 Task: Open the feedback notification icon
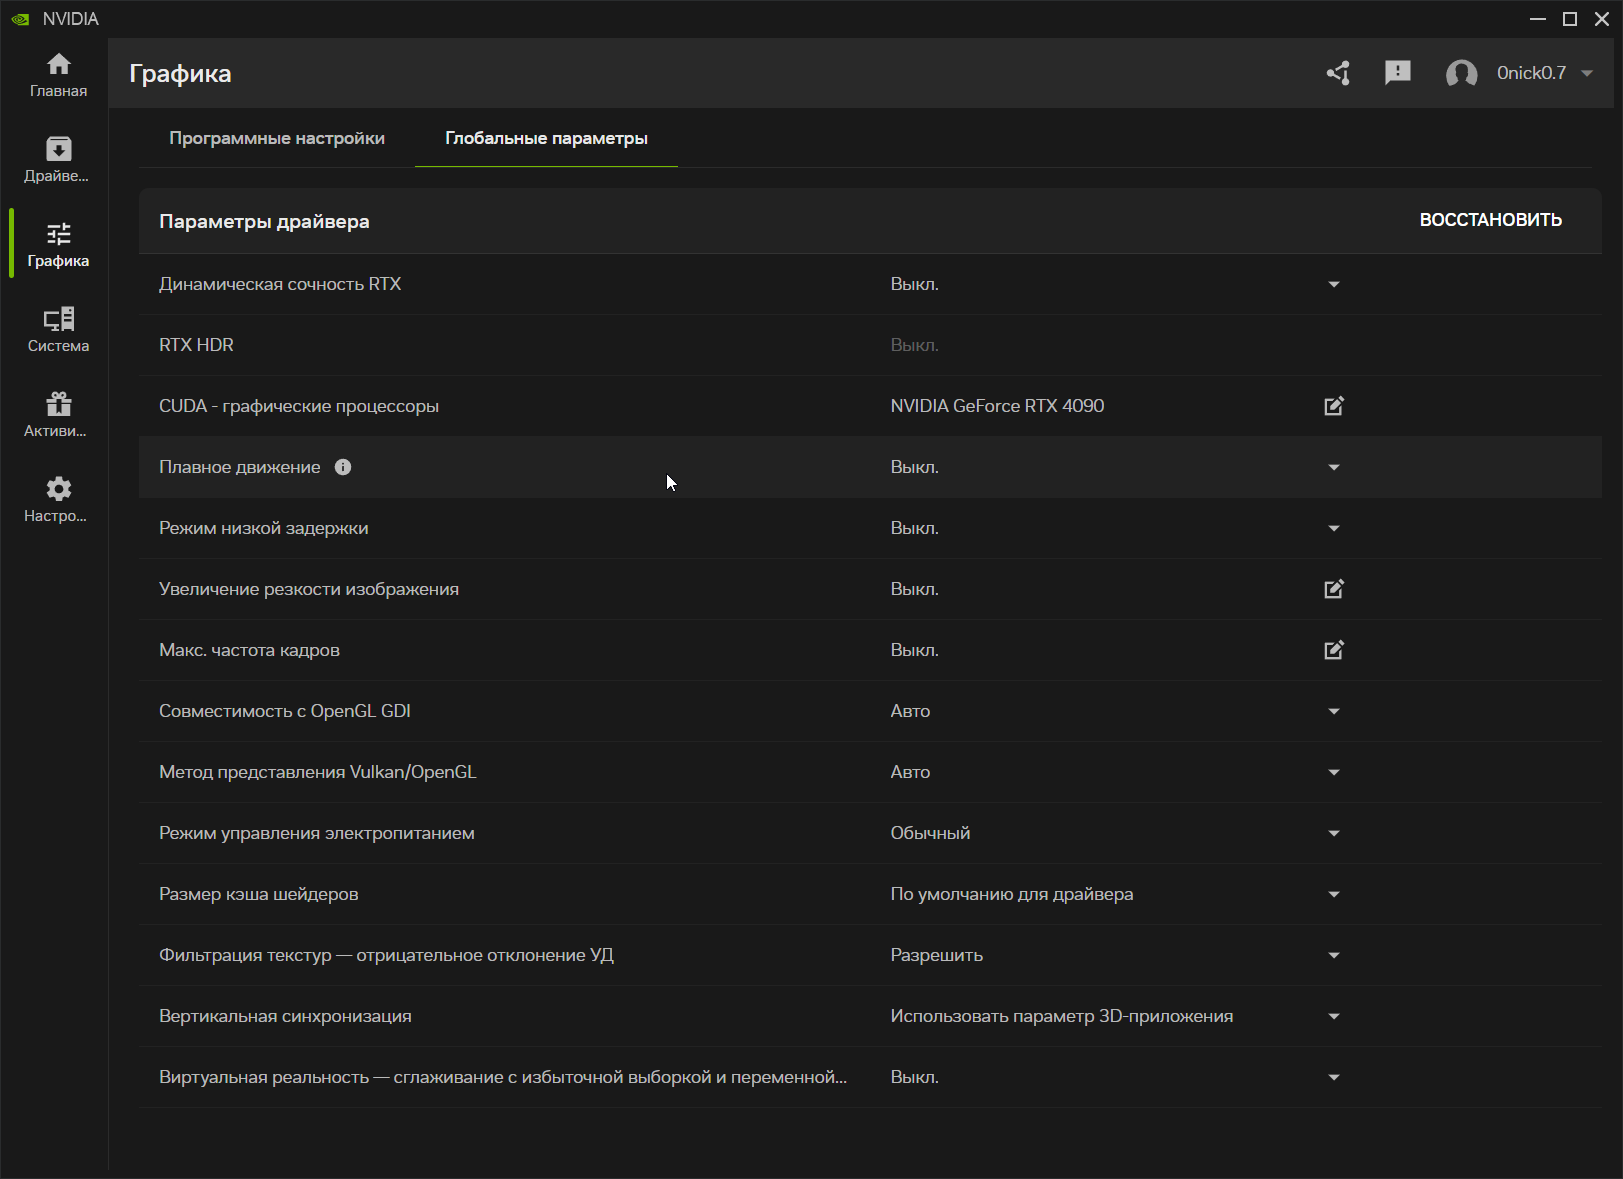tap(1397, 73)
